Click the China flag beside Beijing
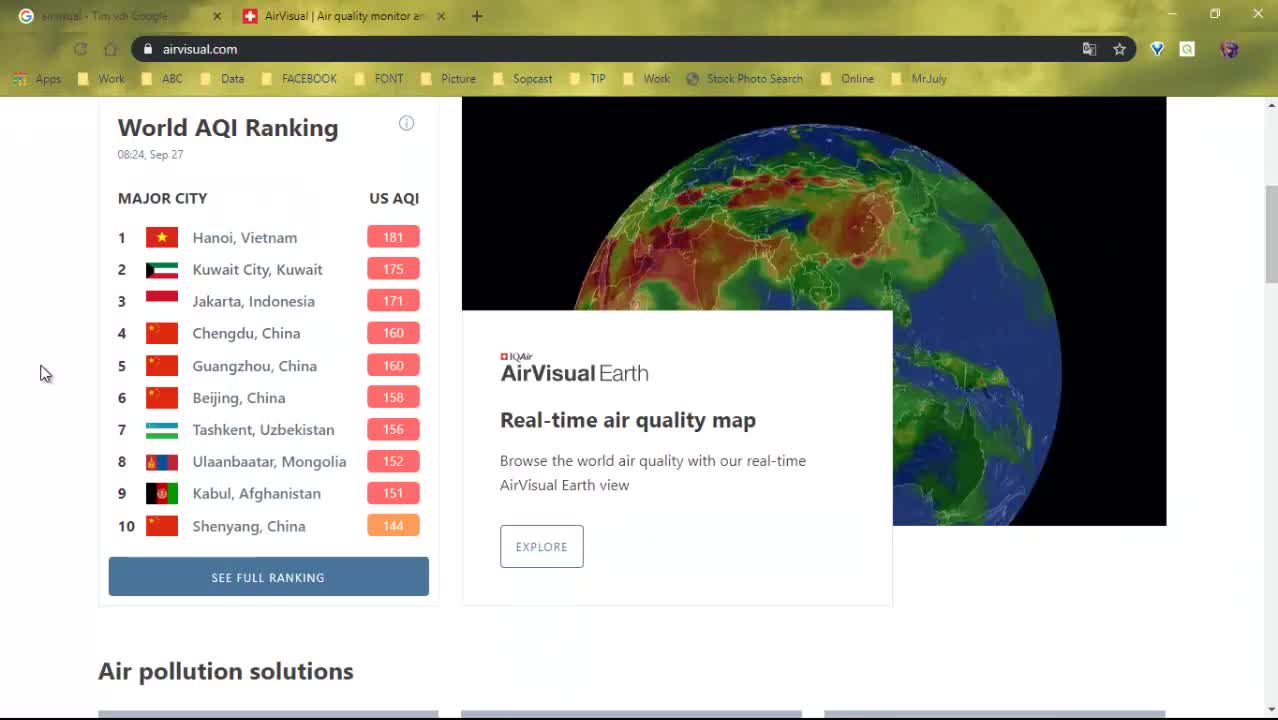The width and height of the screenshot is (1278, 720). click(162, 398)
